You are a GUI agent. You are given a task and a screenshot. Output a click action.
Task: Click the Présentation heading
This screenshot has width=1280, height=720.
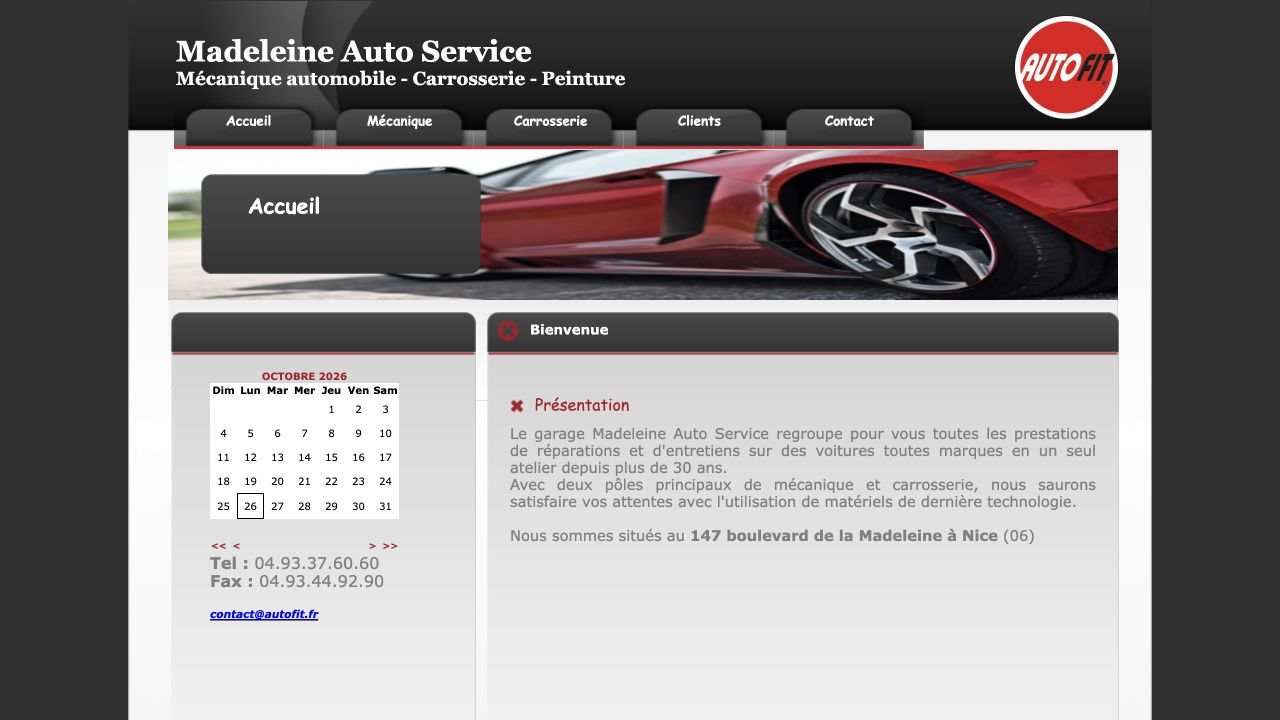[x=582, y=405]
